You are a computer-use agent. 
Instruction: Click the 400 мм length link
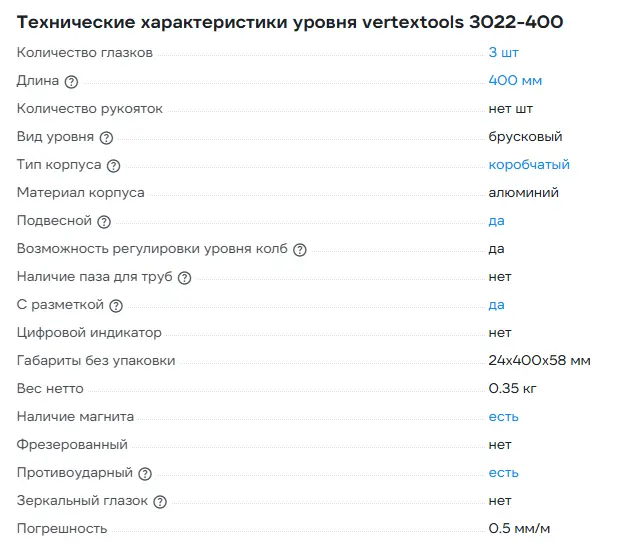(x=515, y=80)
